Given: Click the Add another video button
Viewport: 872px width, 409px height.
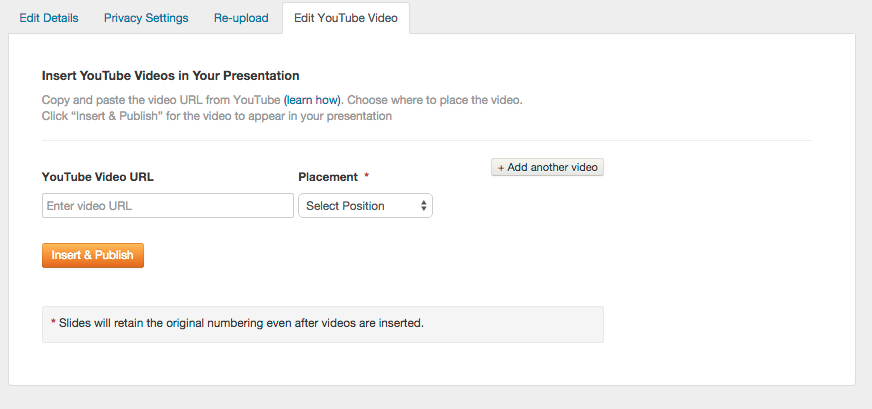Looking at the screenshot, I should click(x=547, y=167).
